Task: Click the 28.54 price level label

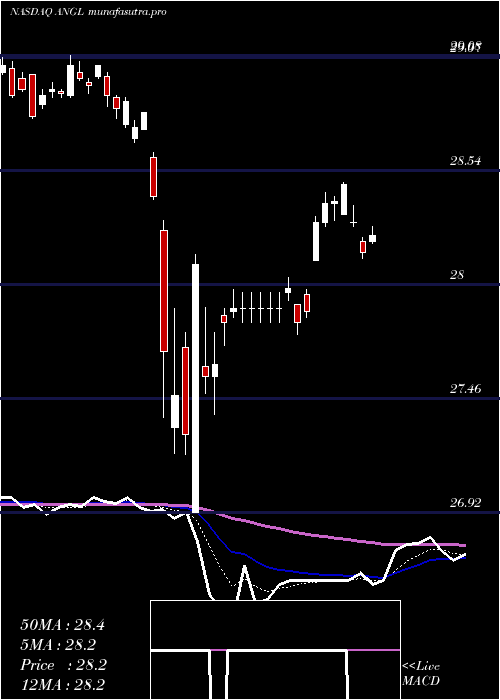Action: tap(465, 161)
